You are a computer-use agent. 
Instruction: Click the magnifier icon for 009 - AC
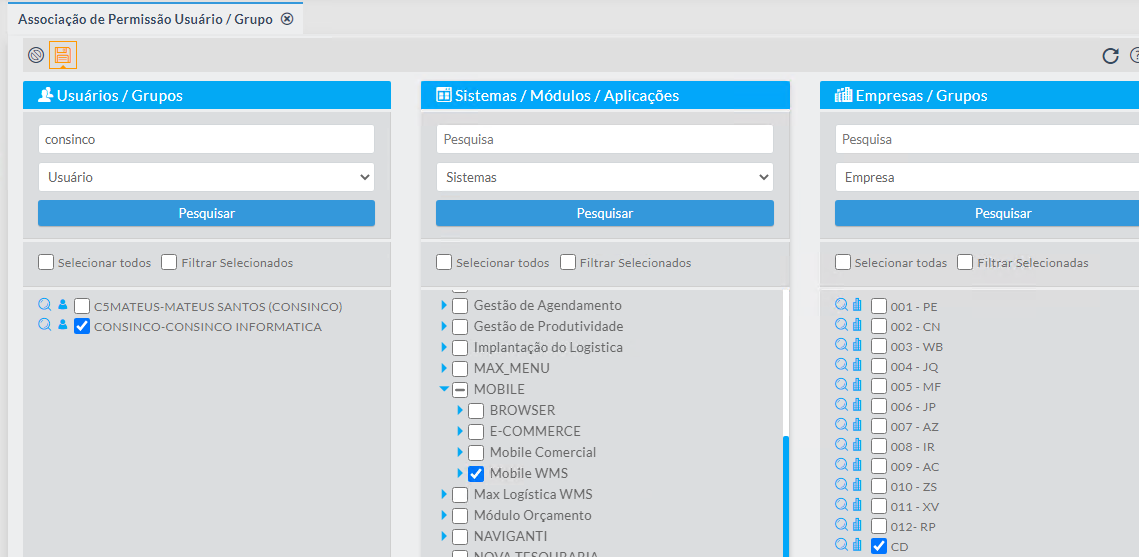click(842, 465)
